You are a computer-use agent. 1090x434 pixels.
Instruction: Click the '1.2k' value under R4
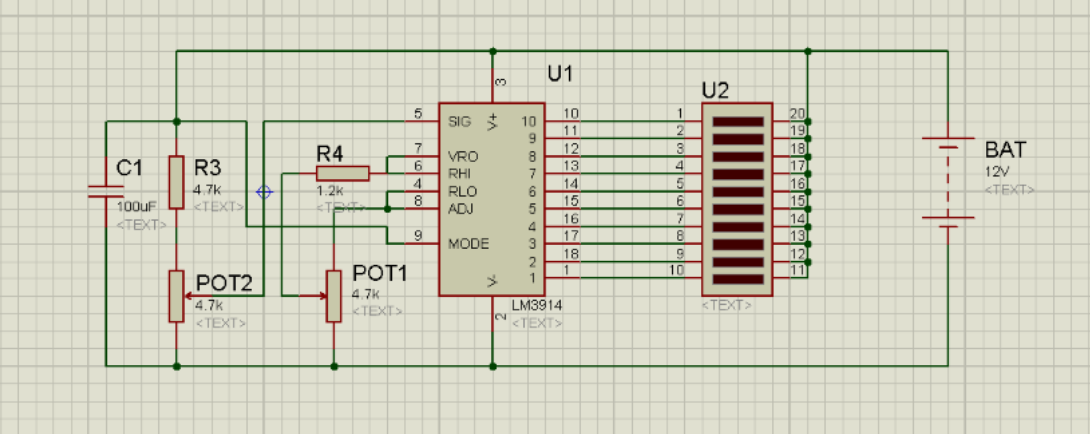coord(329,190)
